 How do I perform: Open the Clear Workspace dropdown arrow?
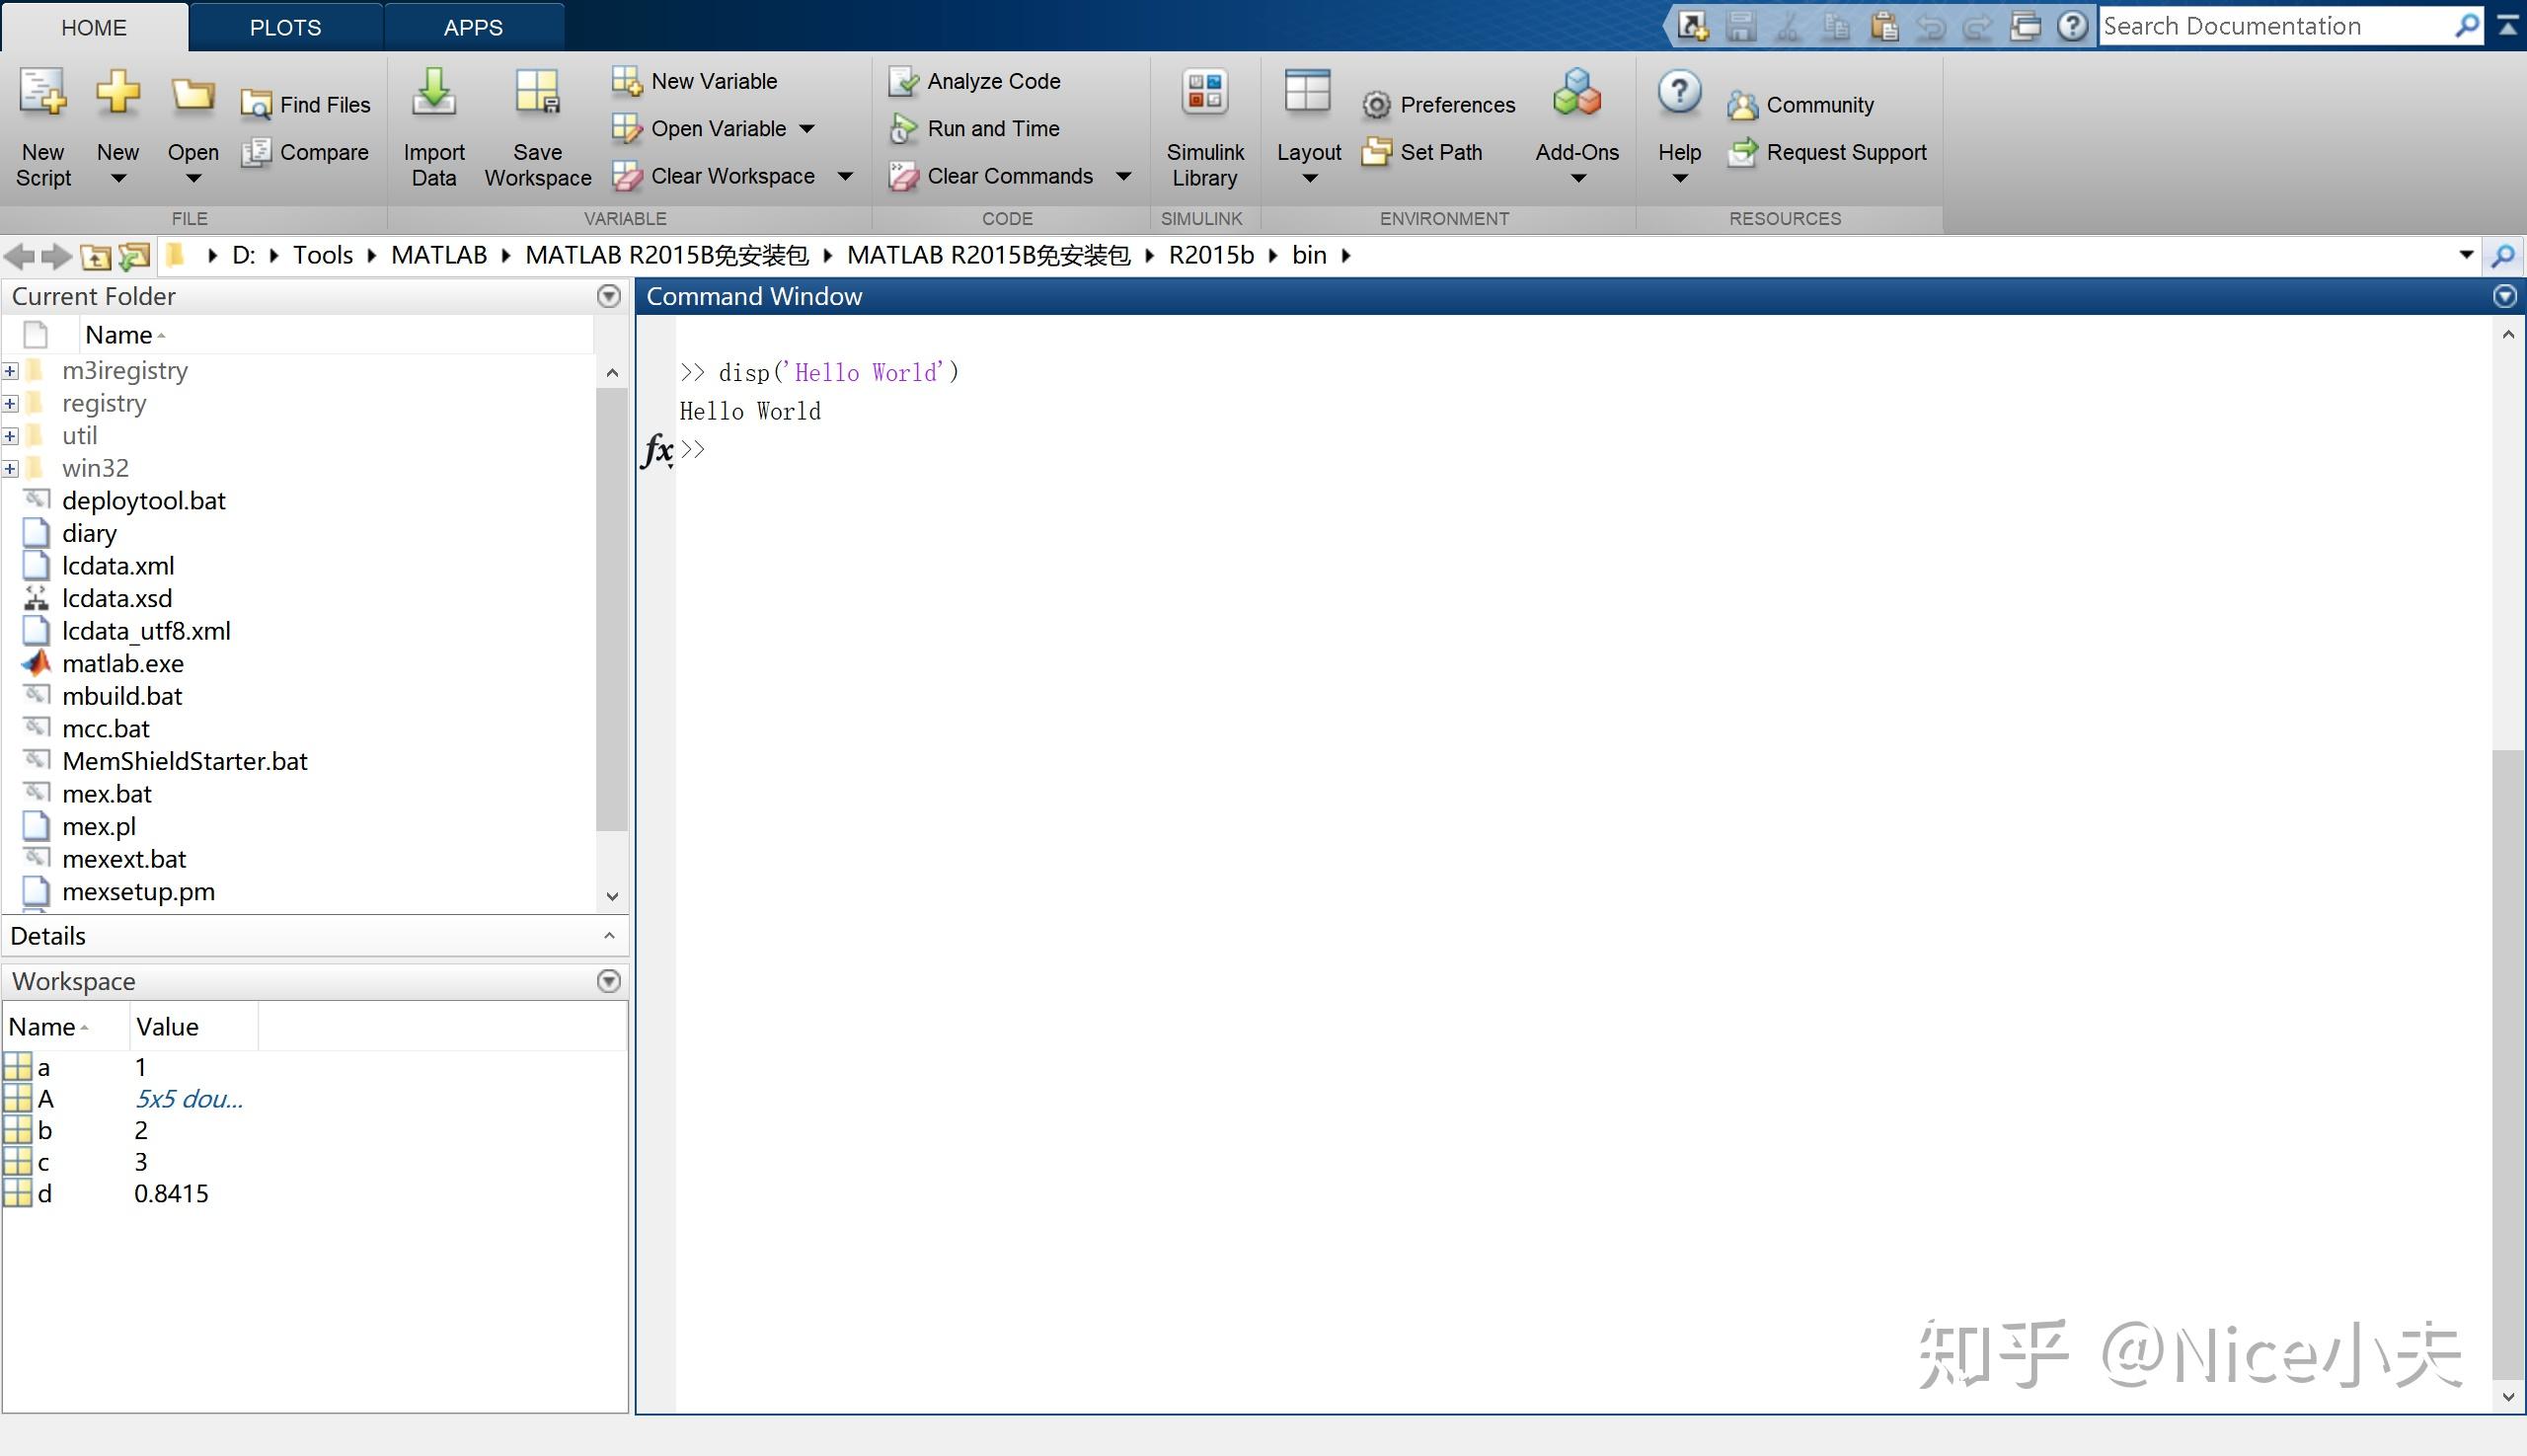tap(845, 177)
